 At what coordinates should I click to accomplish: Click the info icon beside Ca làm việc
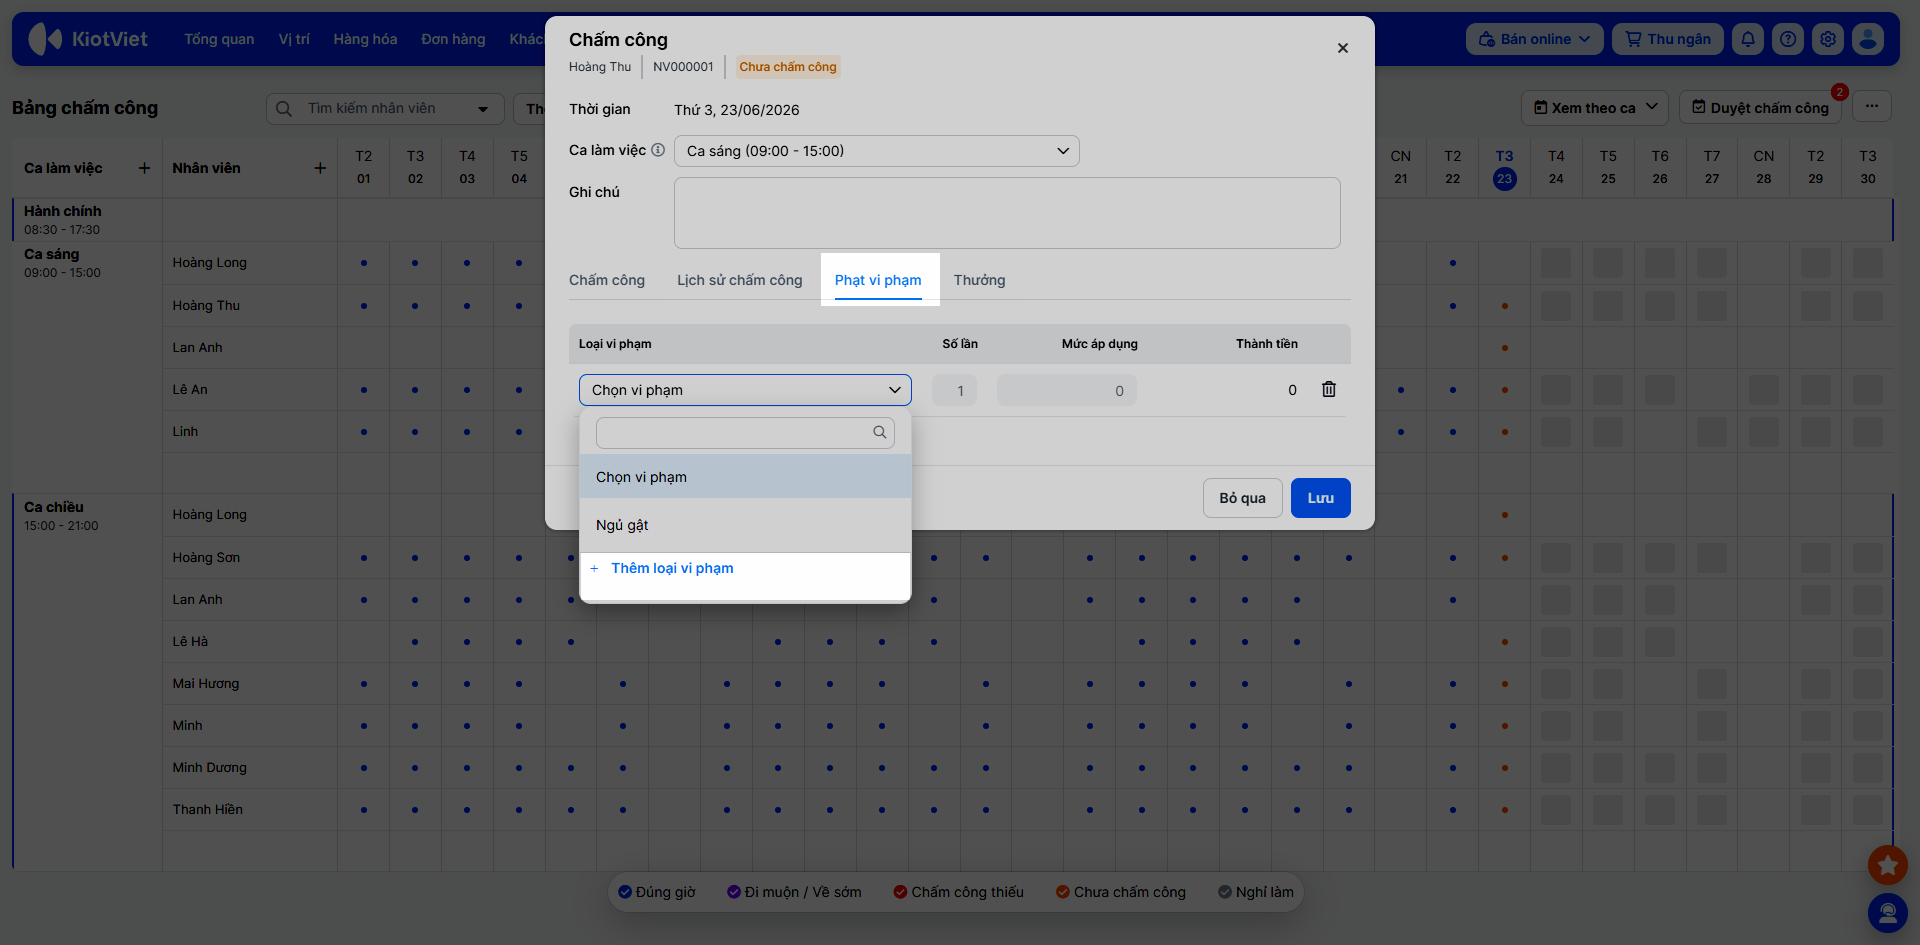pyautogui.click(x=658, y=150)
